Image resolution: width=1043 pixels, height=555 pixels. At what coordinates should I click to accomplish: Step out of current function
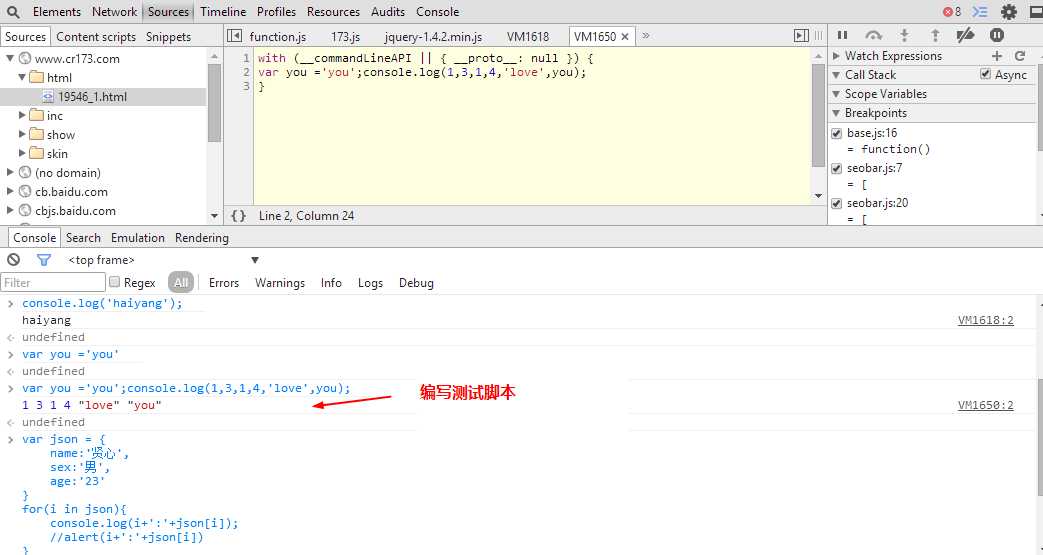coord(935,35)
